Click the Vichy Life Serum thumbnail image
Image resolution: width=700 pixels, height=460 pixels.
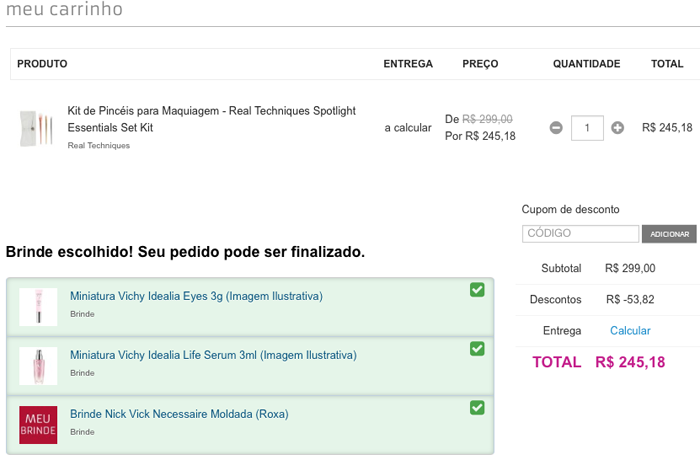38,366
